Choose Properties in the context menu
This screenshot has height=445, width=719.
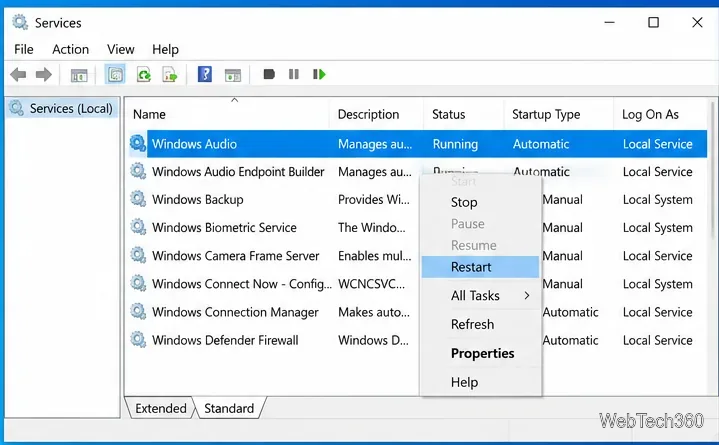[x=480, y=353]
